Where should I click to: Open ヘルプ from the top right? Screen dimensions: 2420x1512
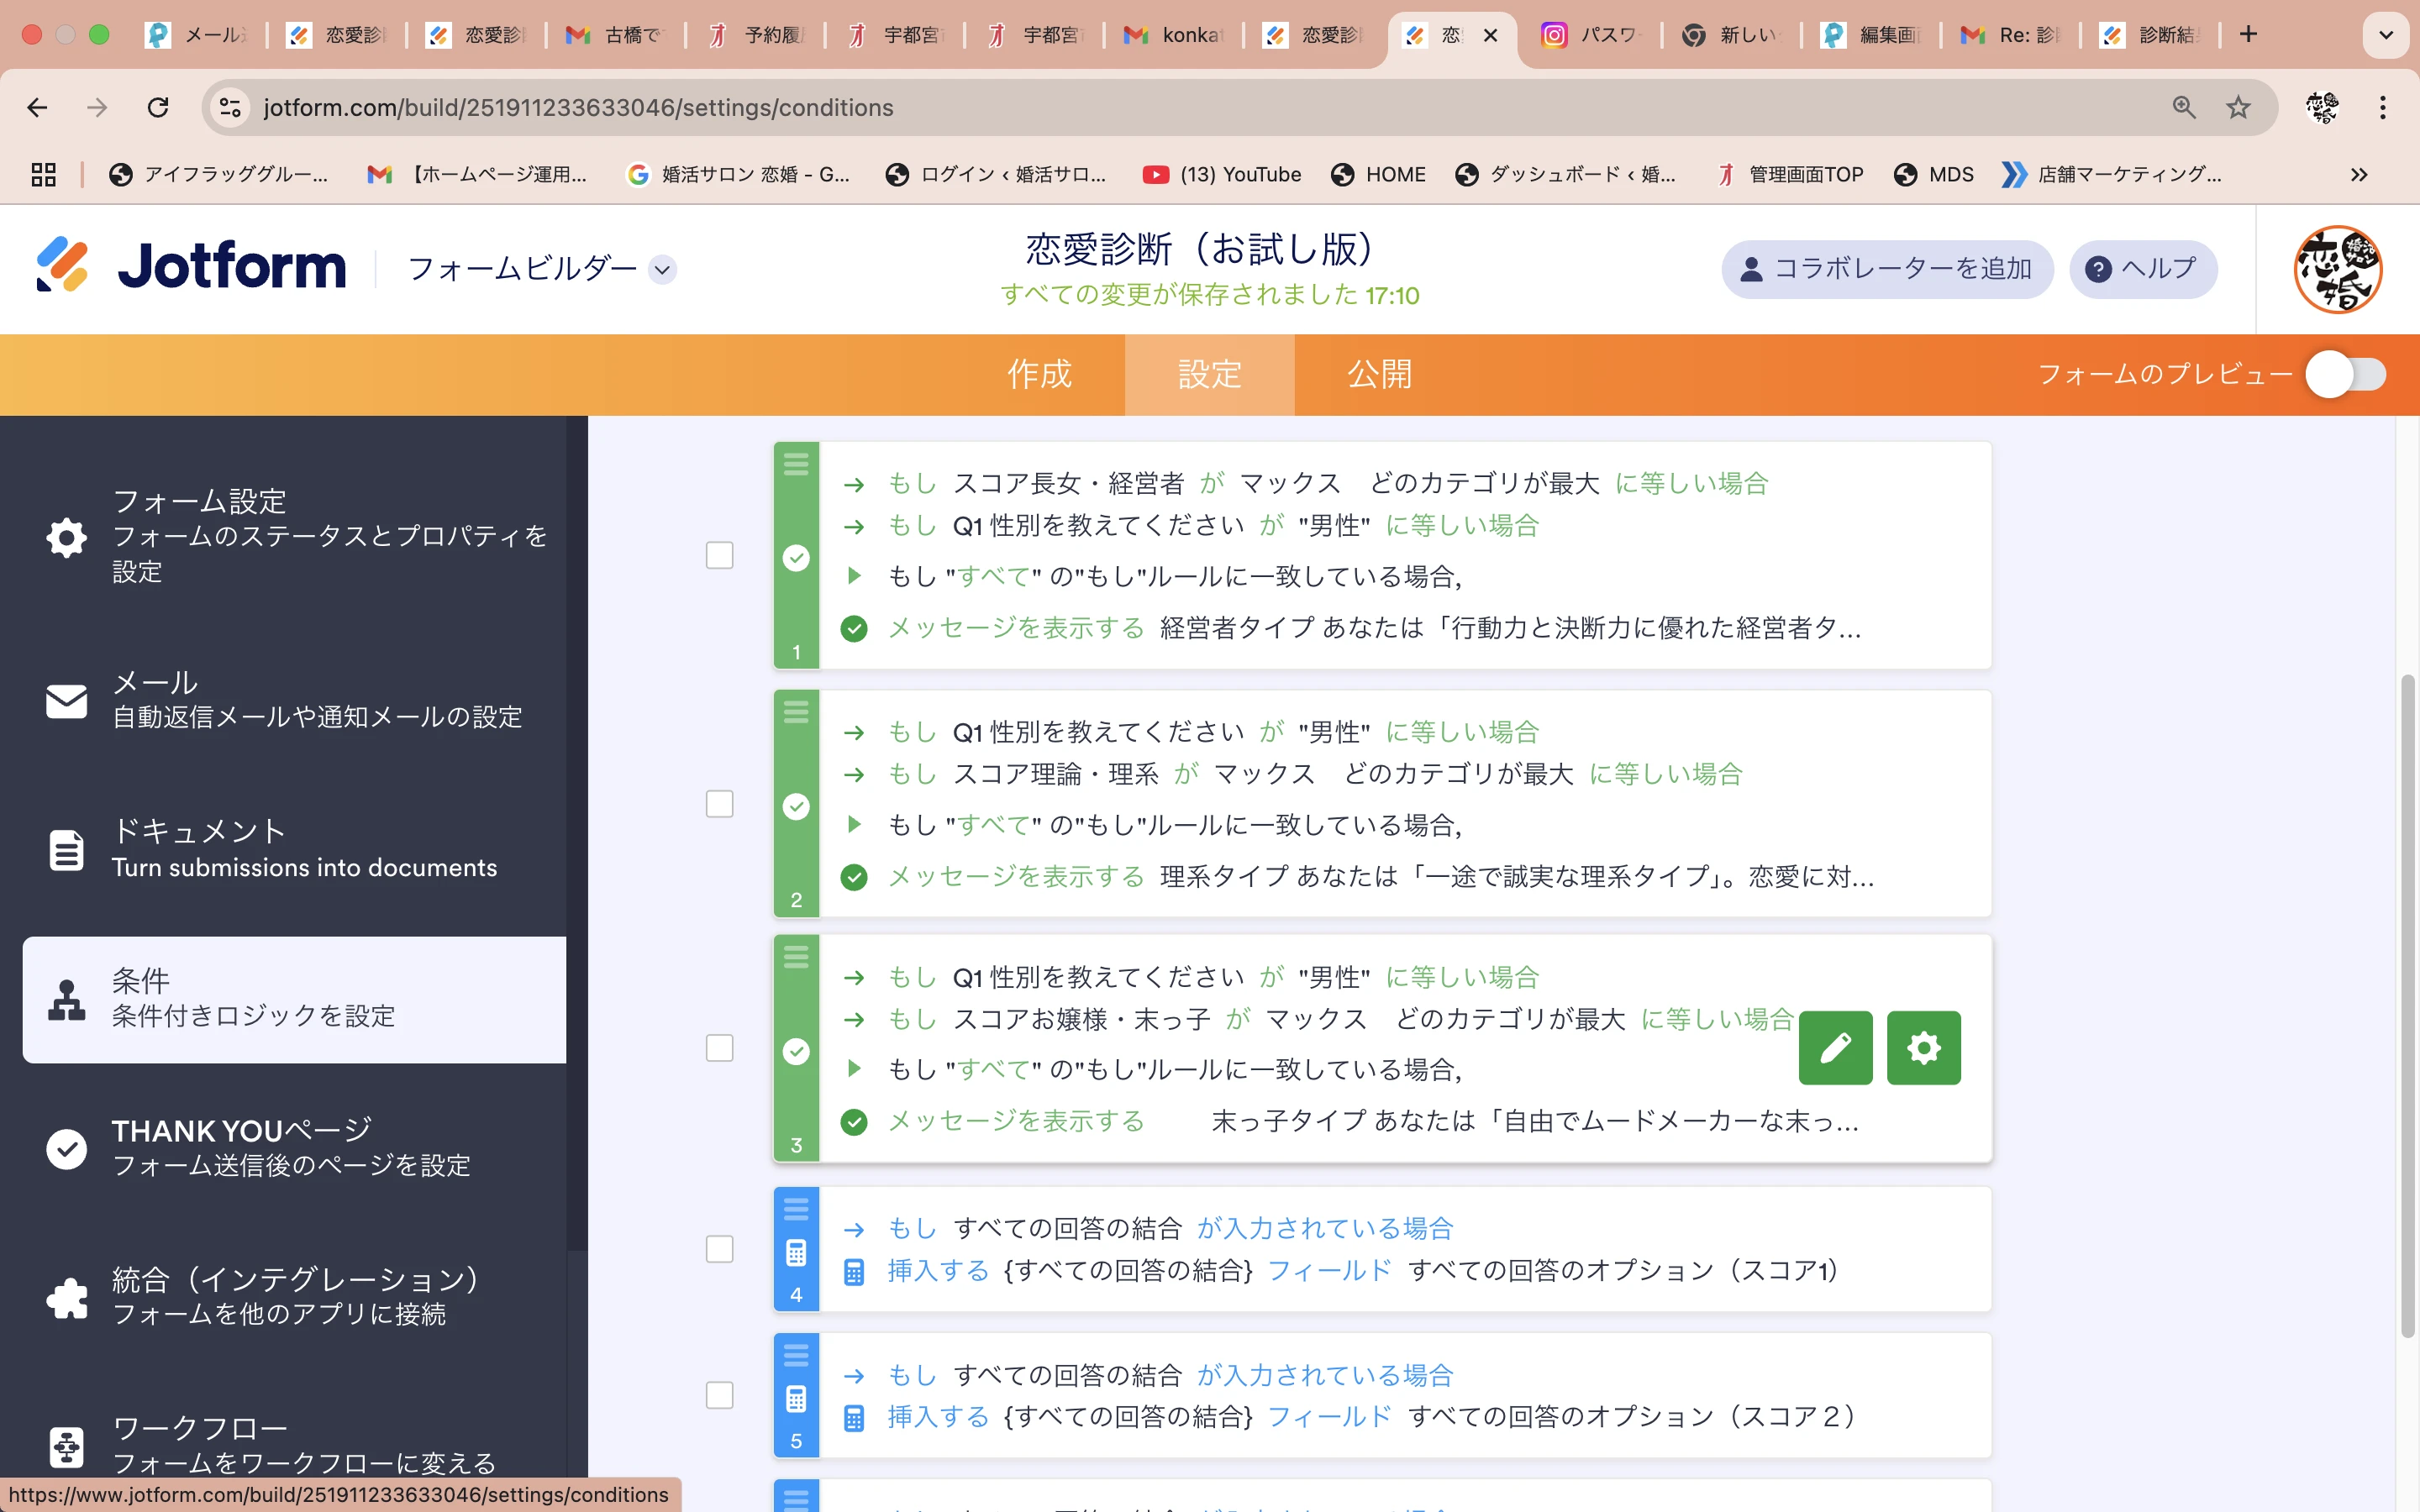[2143, 269]
